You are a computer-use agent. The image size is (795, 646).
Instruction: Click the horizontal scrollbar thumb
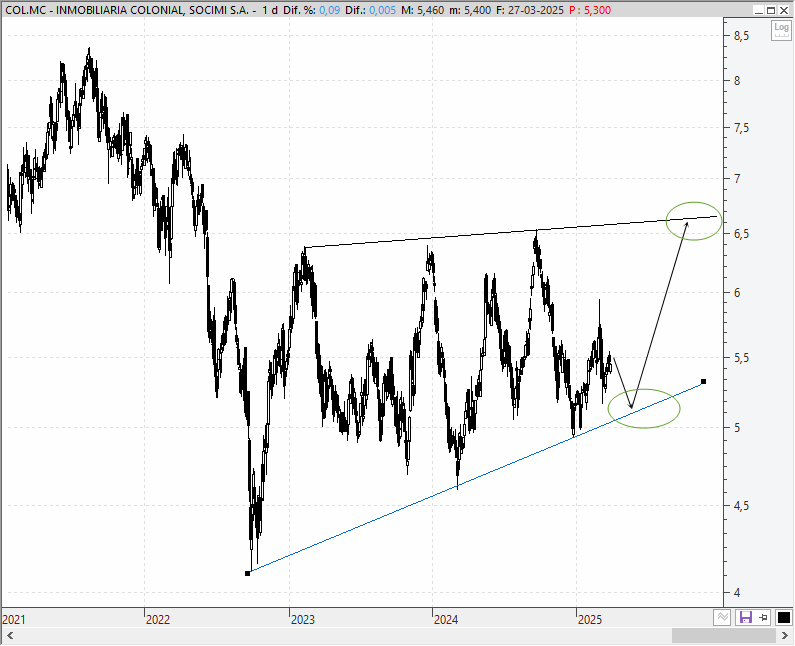725,635
